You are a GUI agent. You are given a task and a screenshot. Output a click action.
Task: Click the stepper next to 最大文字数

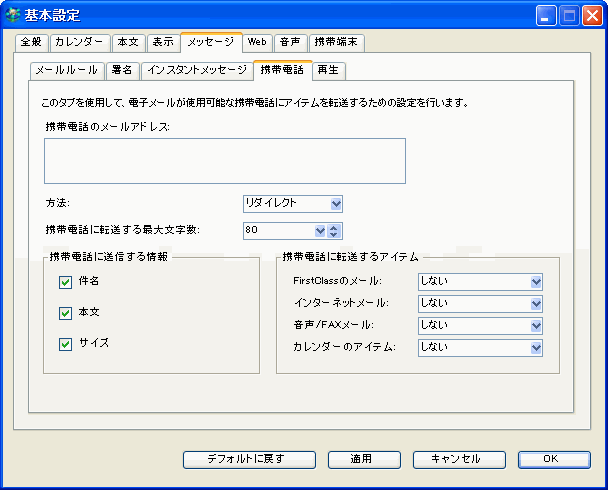click(x=335, y=230)
